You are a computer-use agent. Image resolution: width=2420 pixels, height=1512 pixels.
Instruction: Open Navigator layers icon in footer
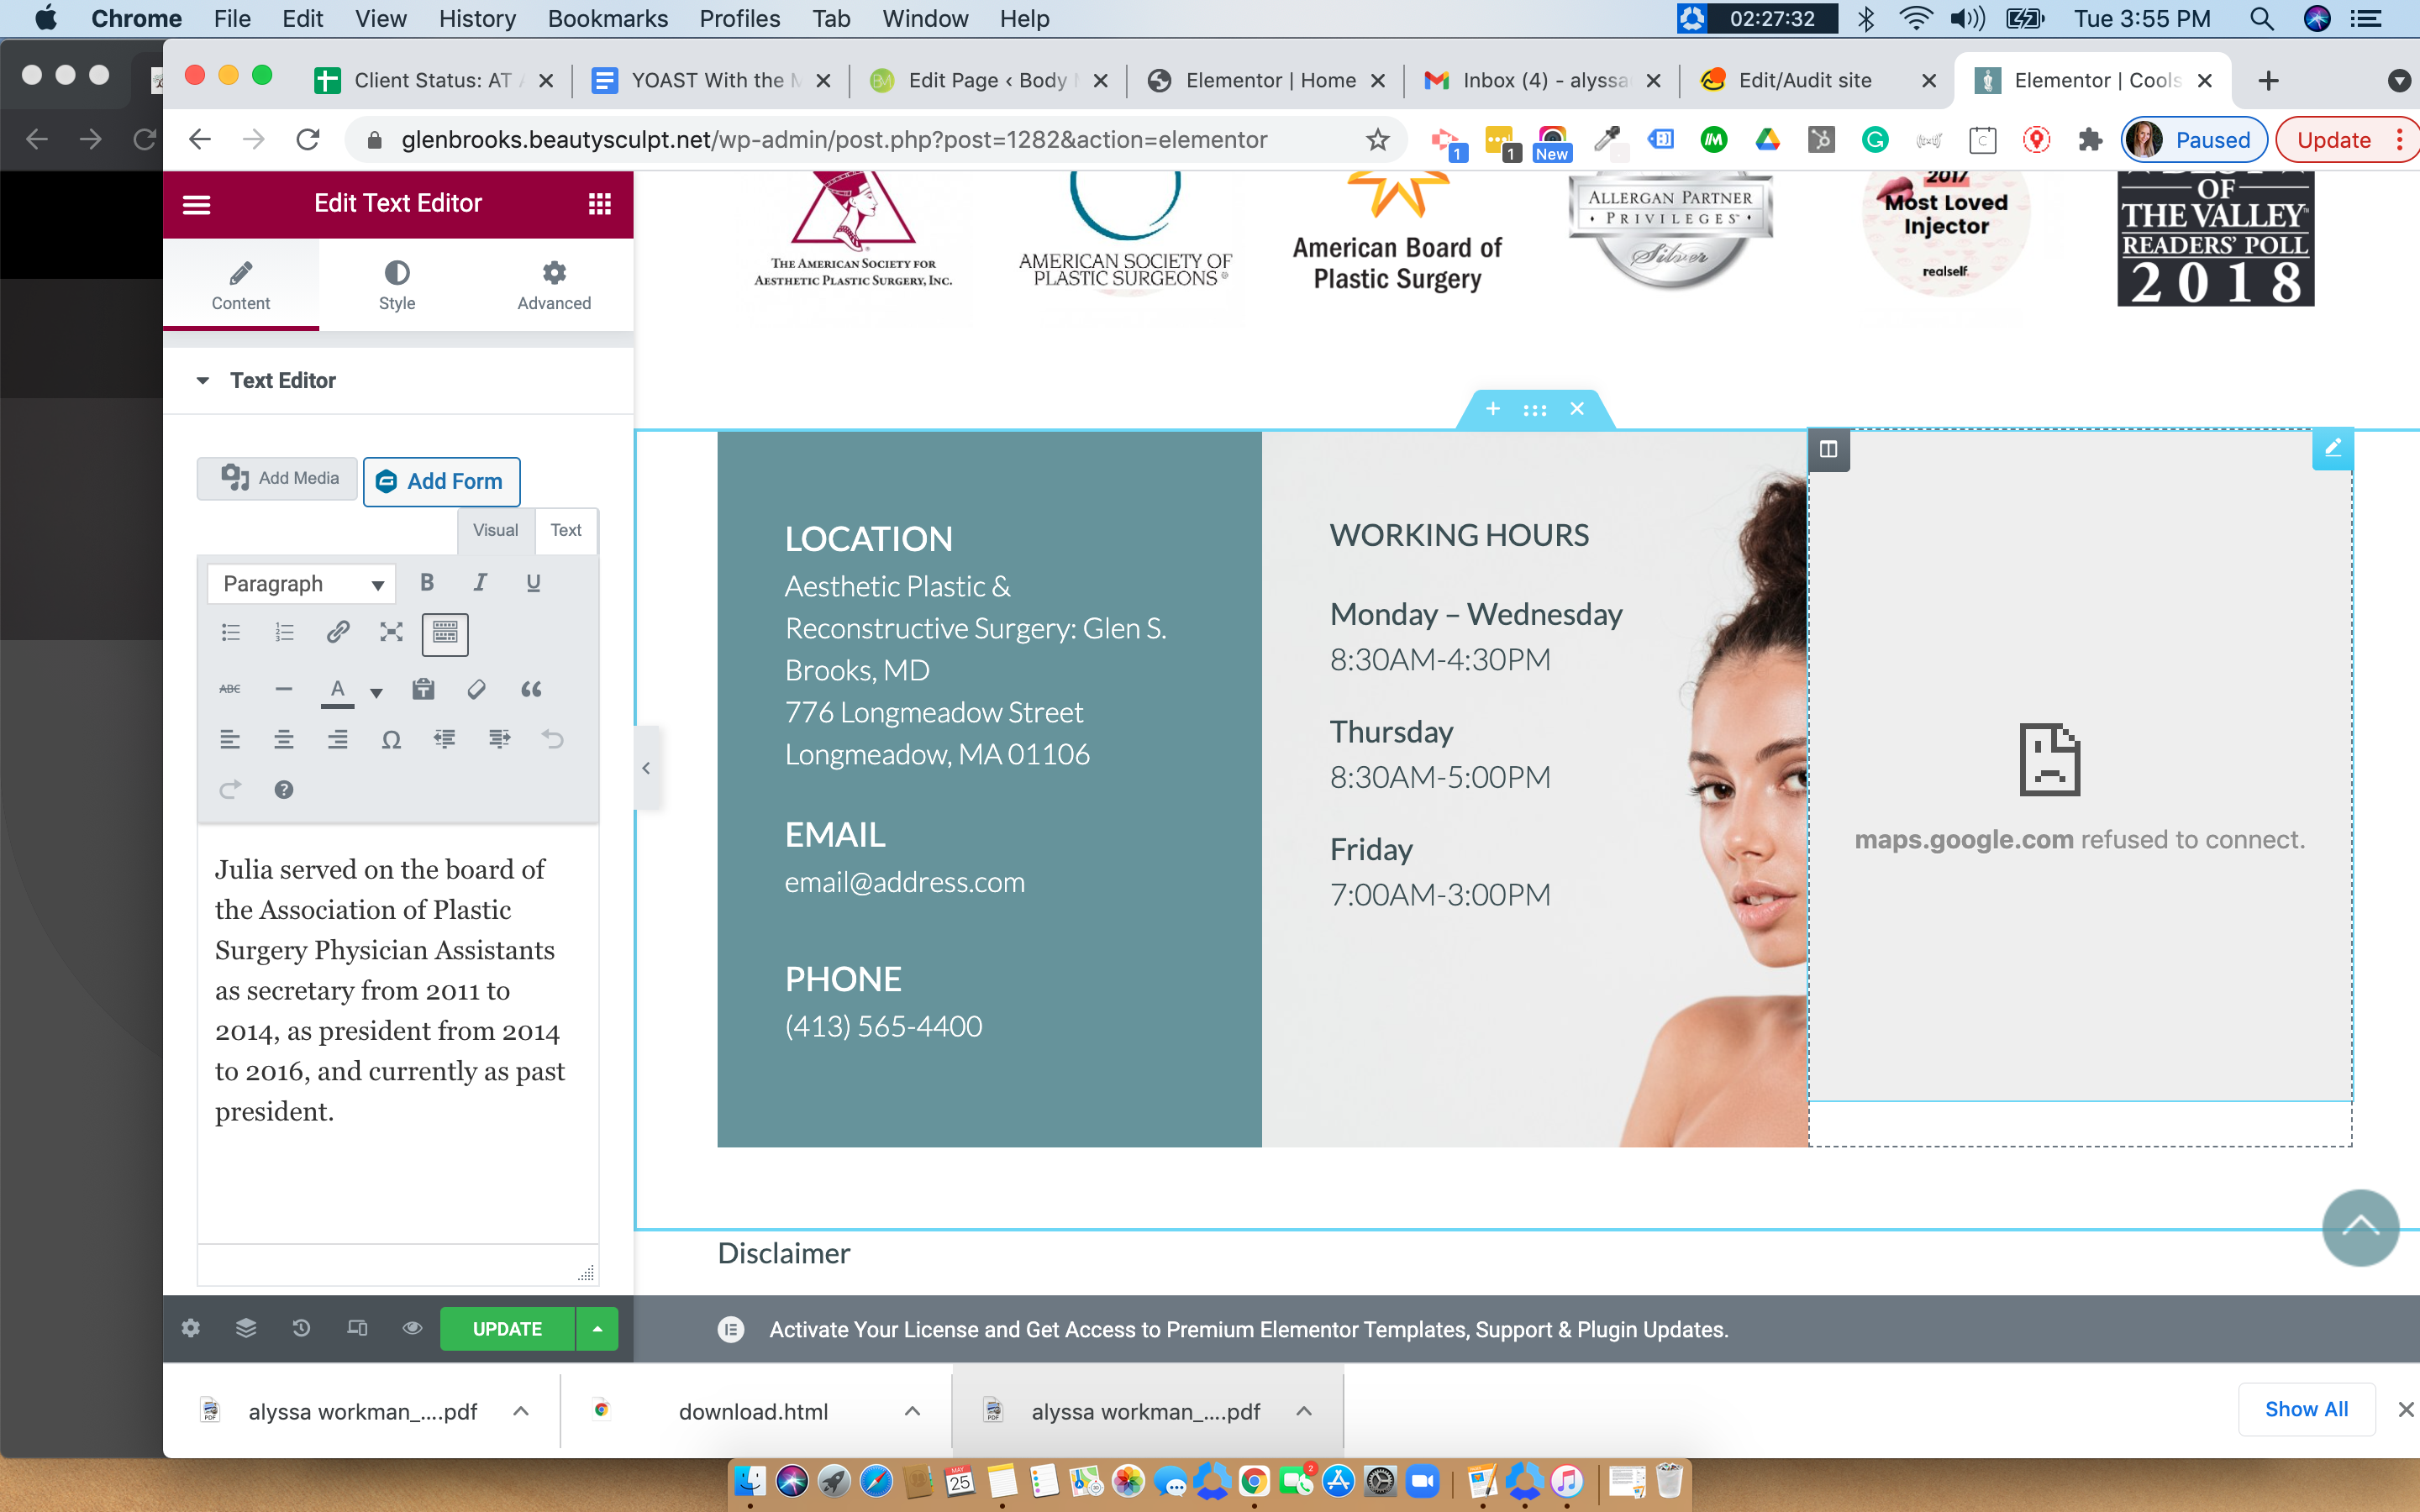pyautogui.click(x=246, y=1328)
